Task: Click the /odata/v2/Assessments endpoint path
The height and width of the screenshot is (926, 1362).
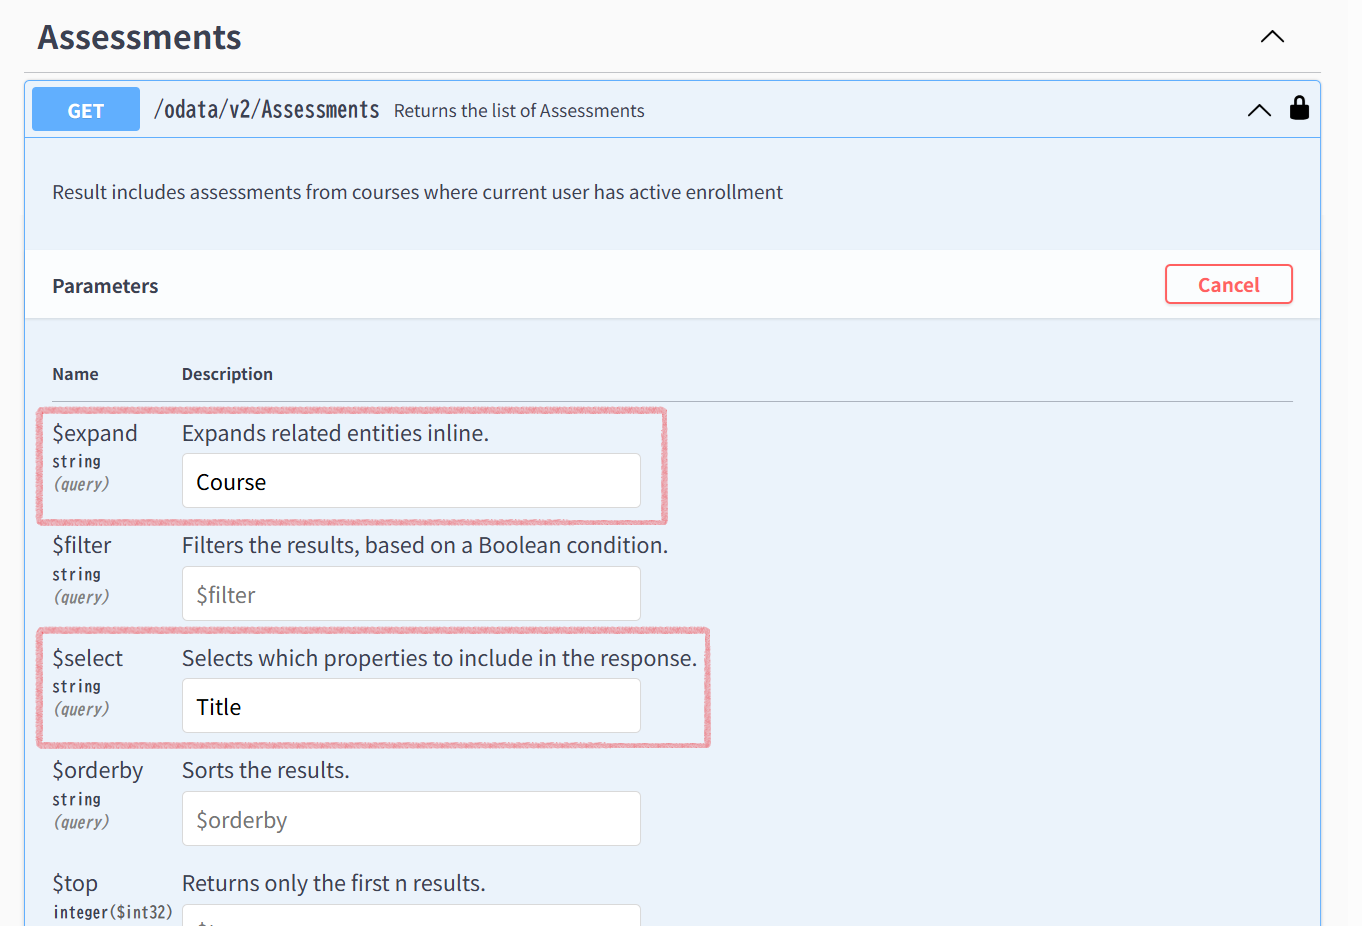Action: click(x=266, y=110)
